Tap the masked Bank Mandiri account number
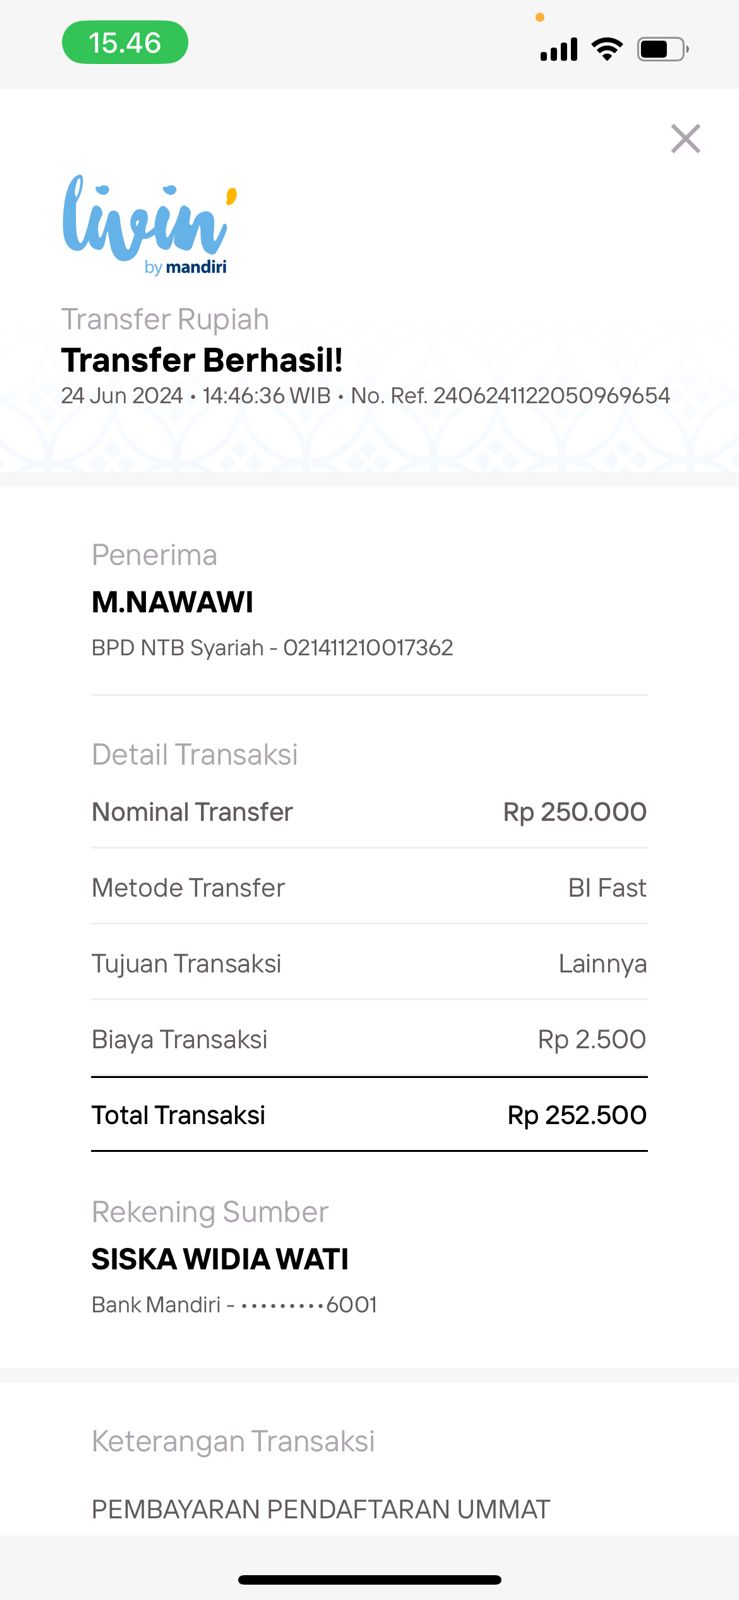 pyautogui.click(x=309, y=1305)
